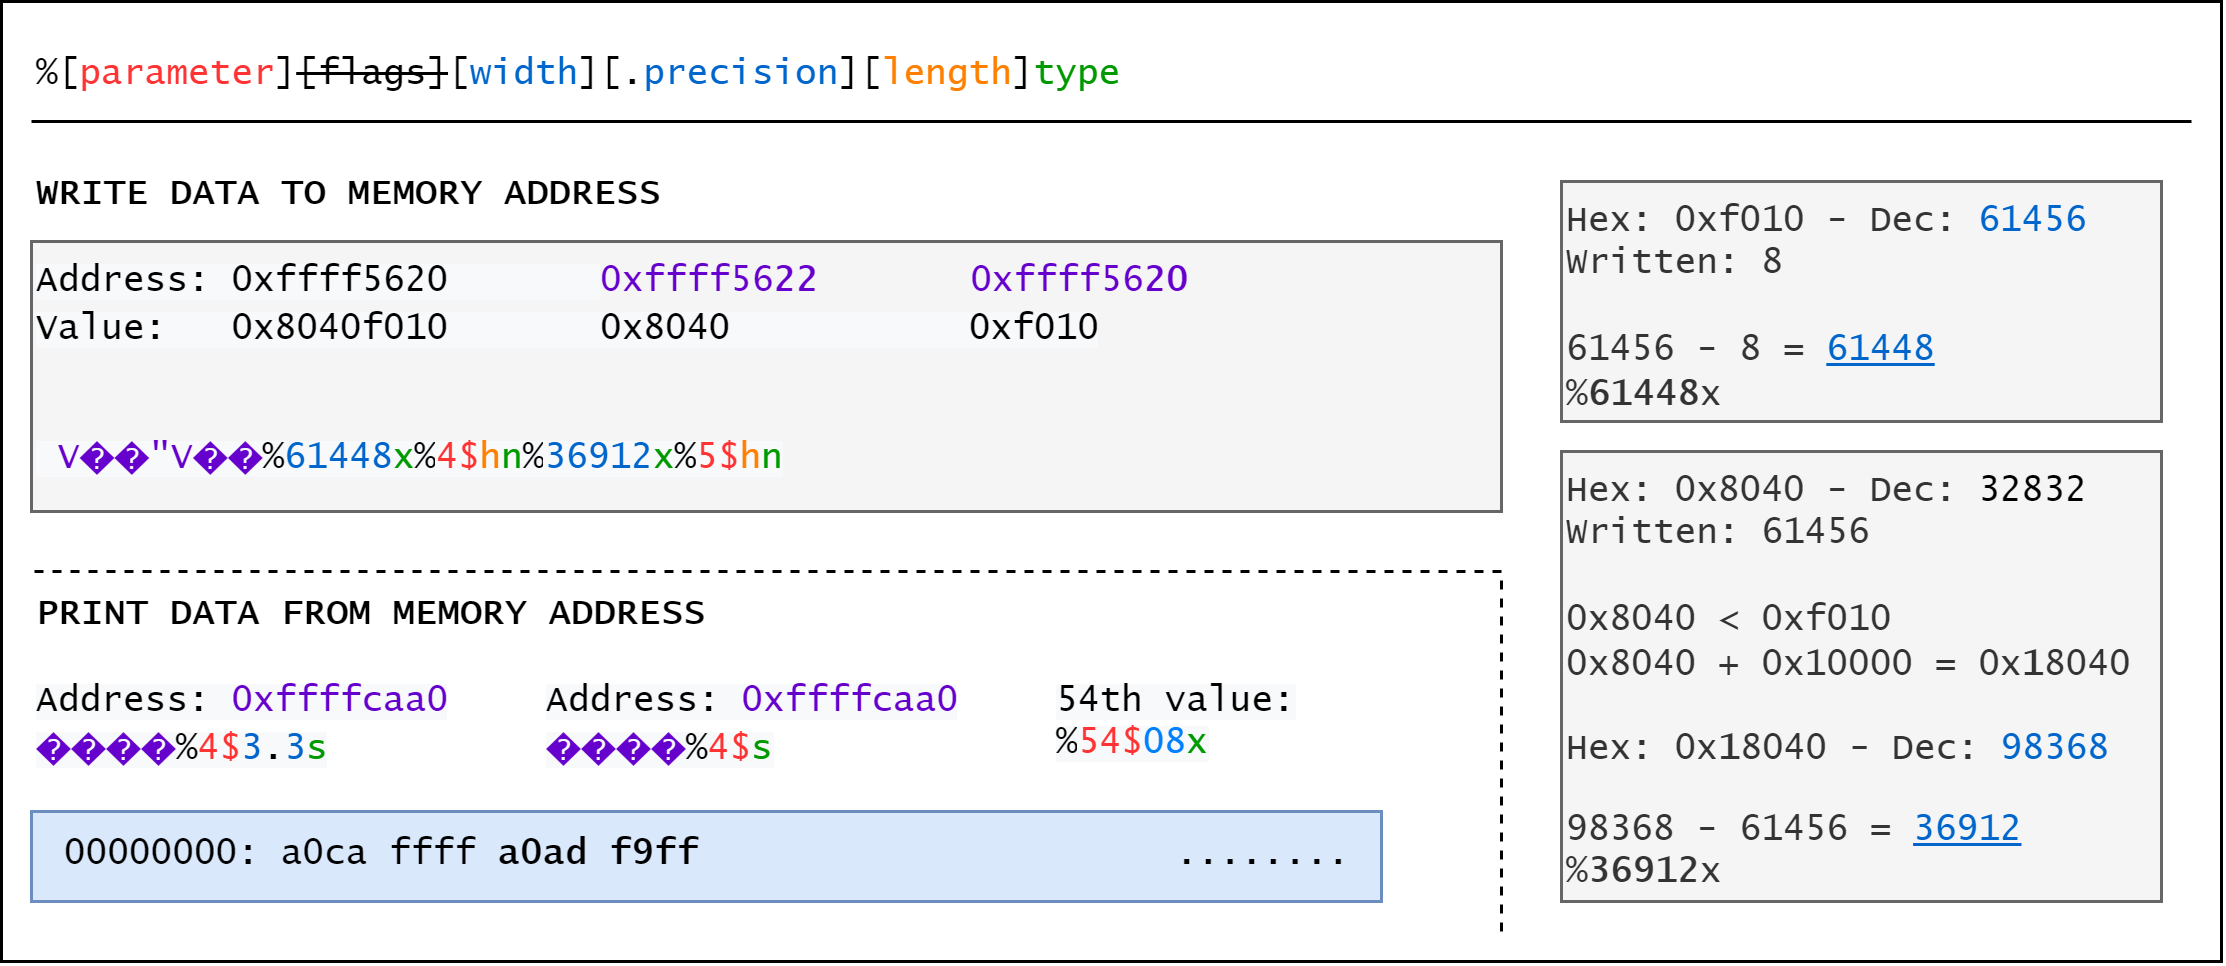Image resolution: width=2226 pixels, height=966 pixels.
Task: Select the red 'parameter' word in format spec
Action: point(176,72)
